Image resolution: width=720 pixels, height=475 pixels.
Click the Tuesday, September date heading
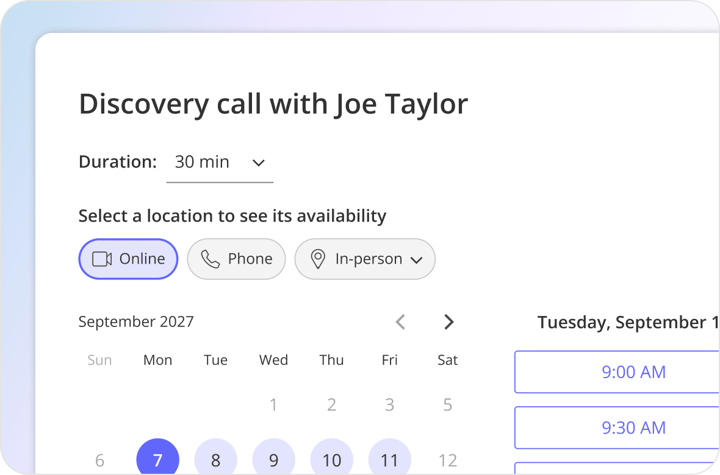(x=628, y=322)
